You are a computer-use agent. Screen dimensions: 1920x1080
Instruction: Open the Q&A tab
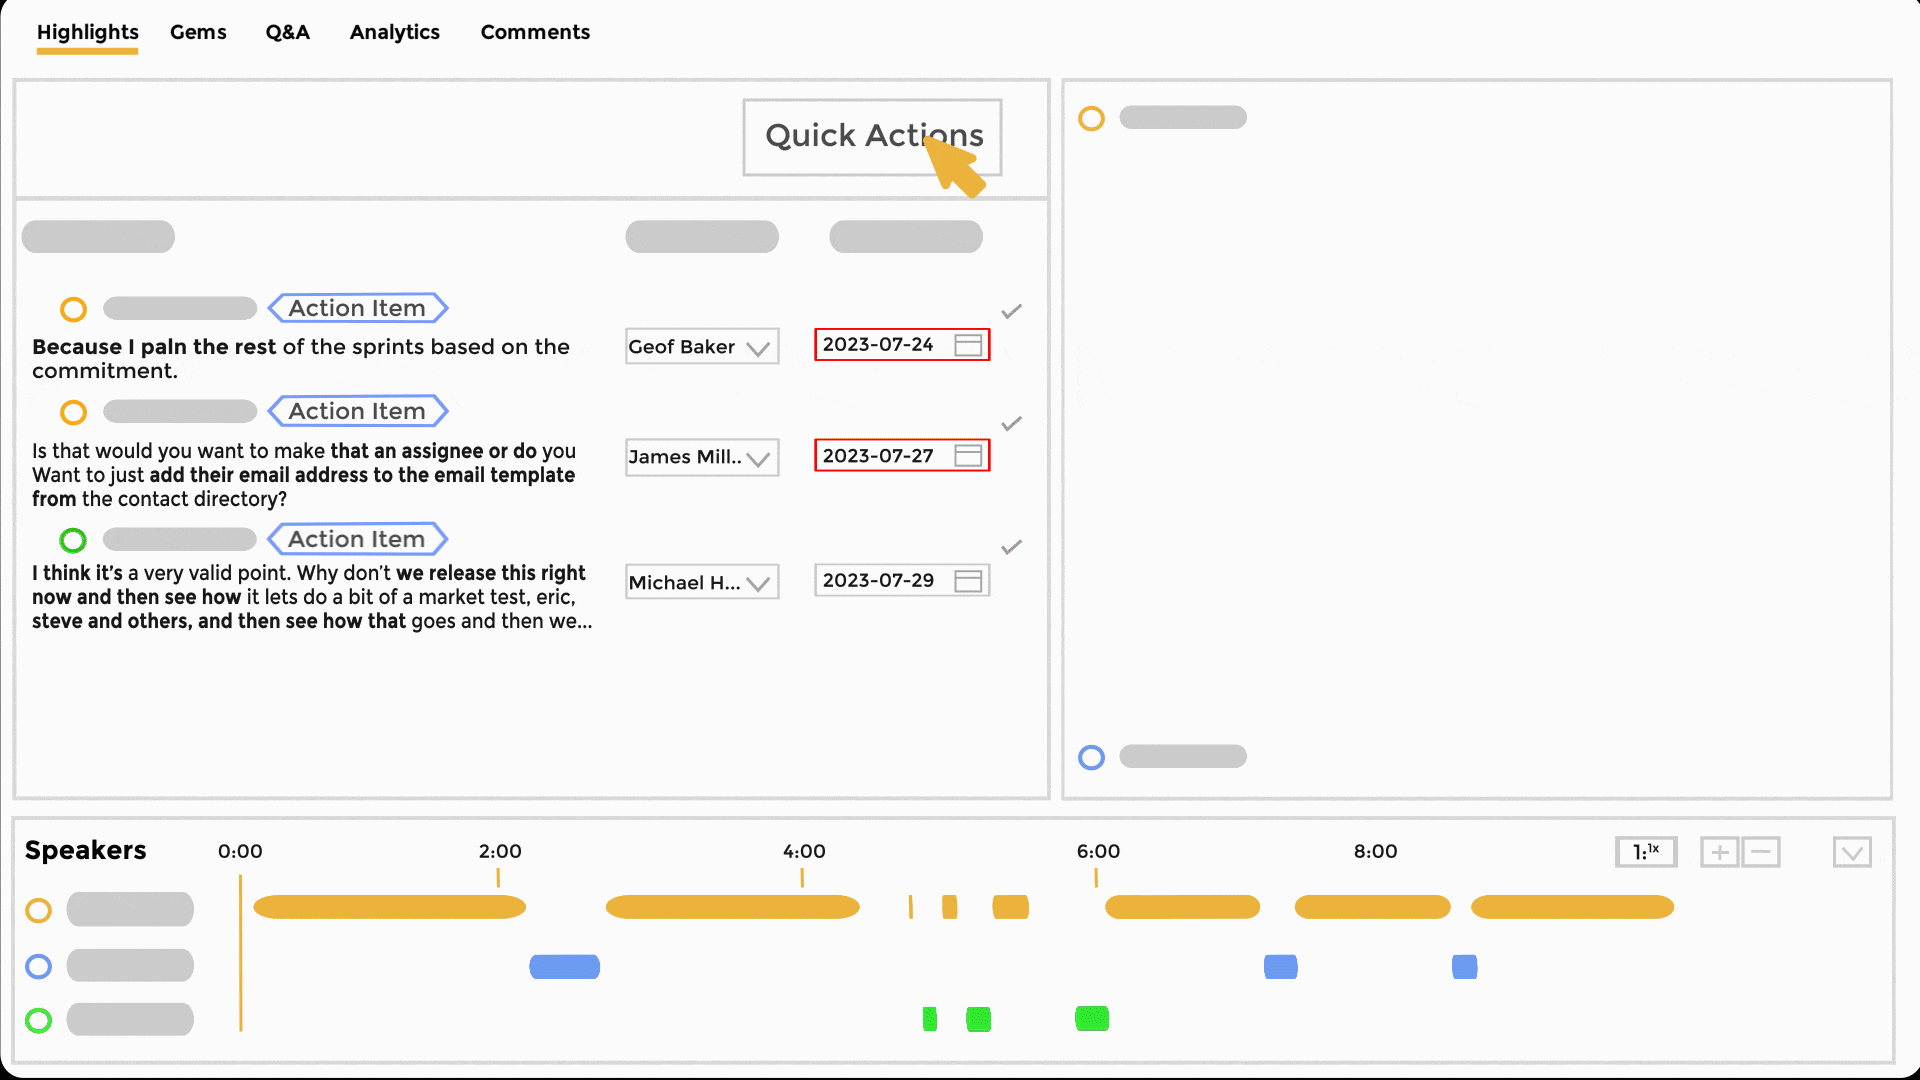pyautogui.click(x=287, y=32)
